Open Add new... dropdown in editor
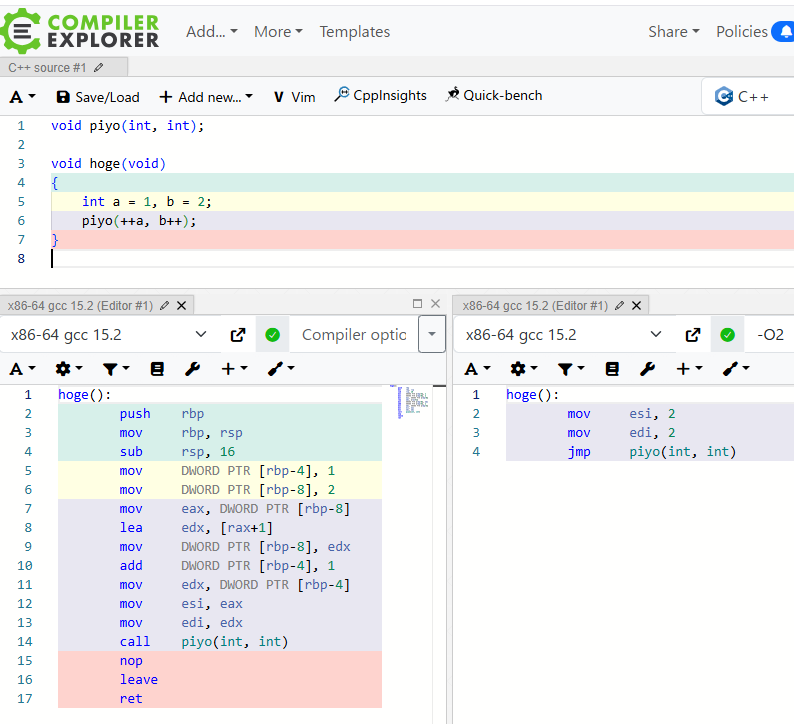The image size is (794, 724). coord(206,97)
